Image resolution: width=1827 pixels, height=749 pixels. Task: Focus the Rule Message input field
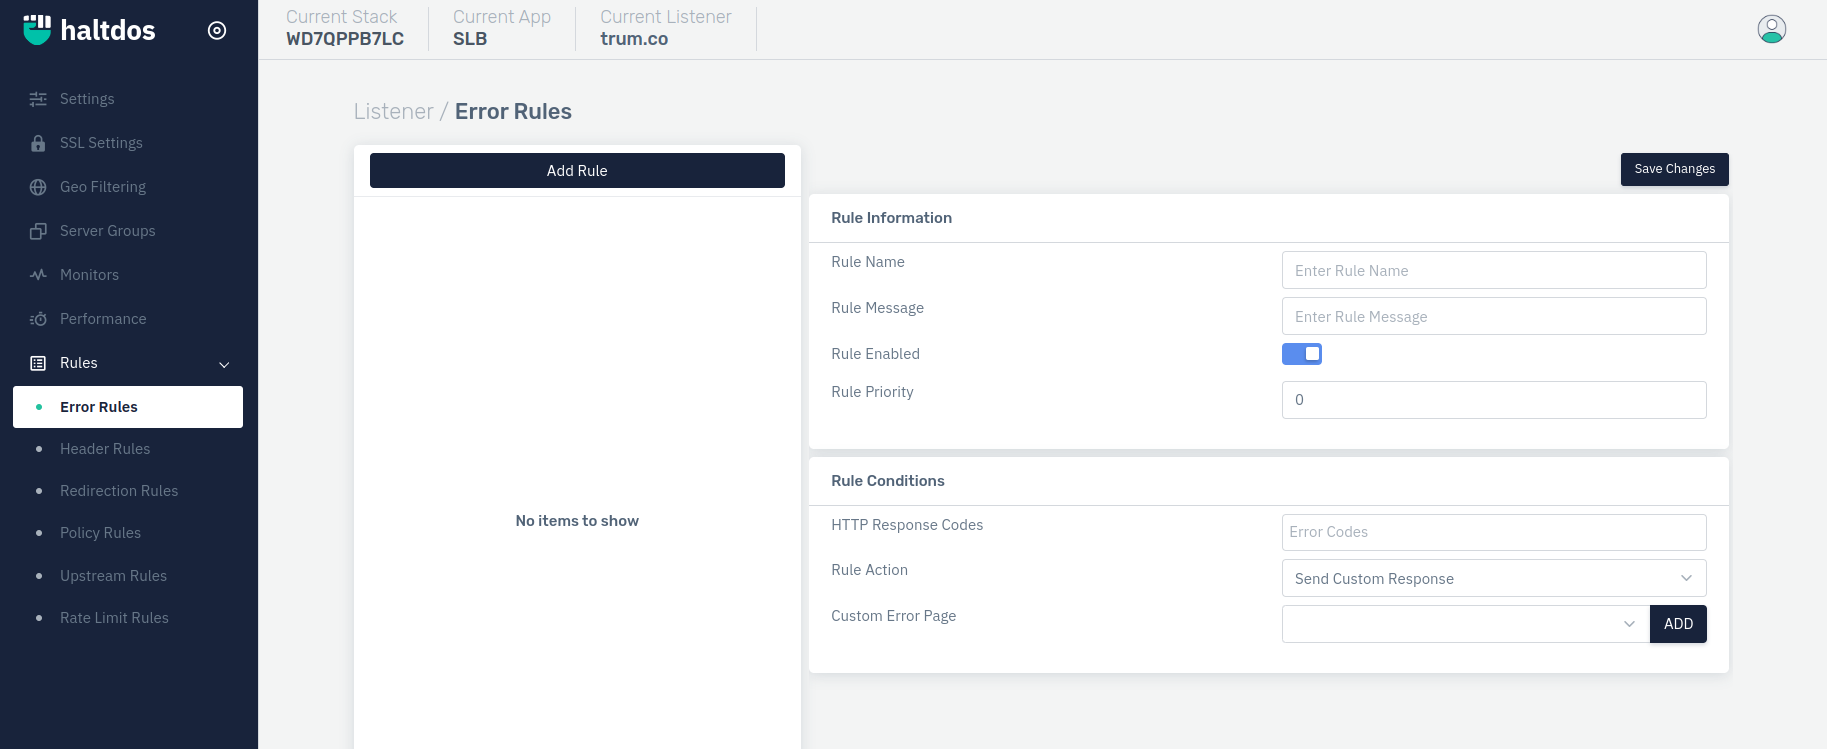tap(1494, 316)
